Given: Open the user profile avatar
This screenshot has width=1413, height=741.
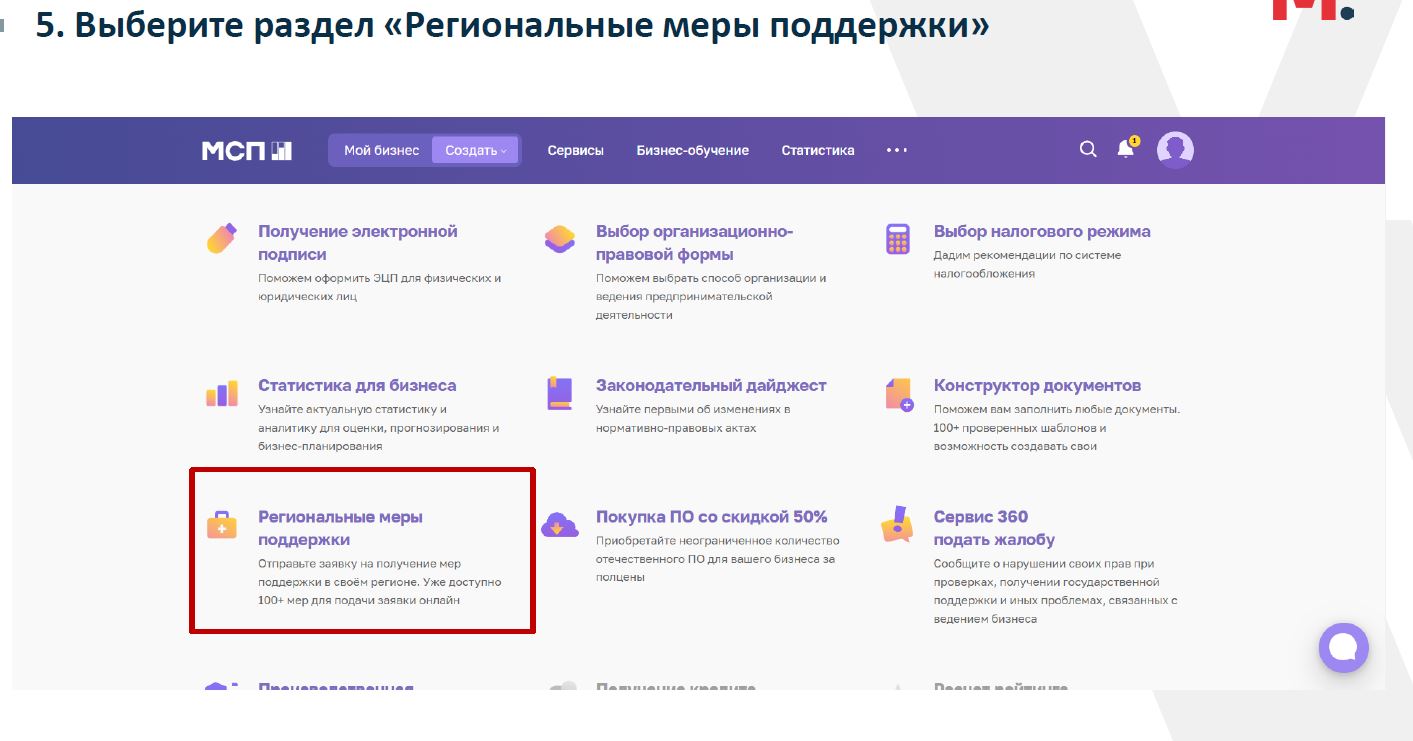Looking at the screenshot, I should pyautogui.click(x=1175, y=150).
